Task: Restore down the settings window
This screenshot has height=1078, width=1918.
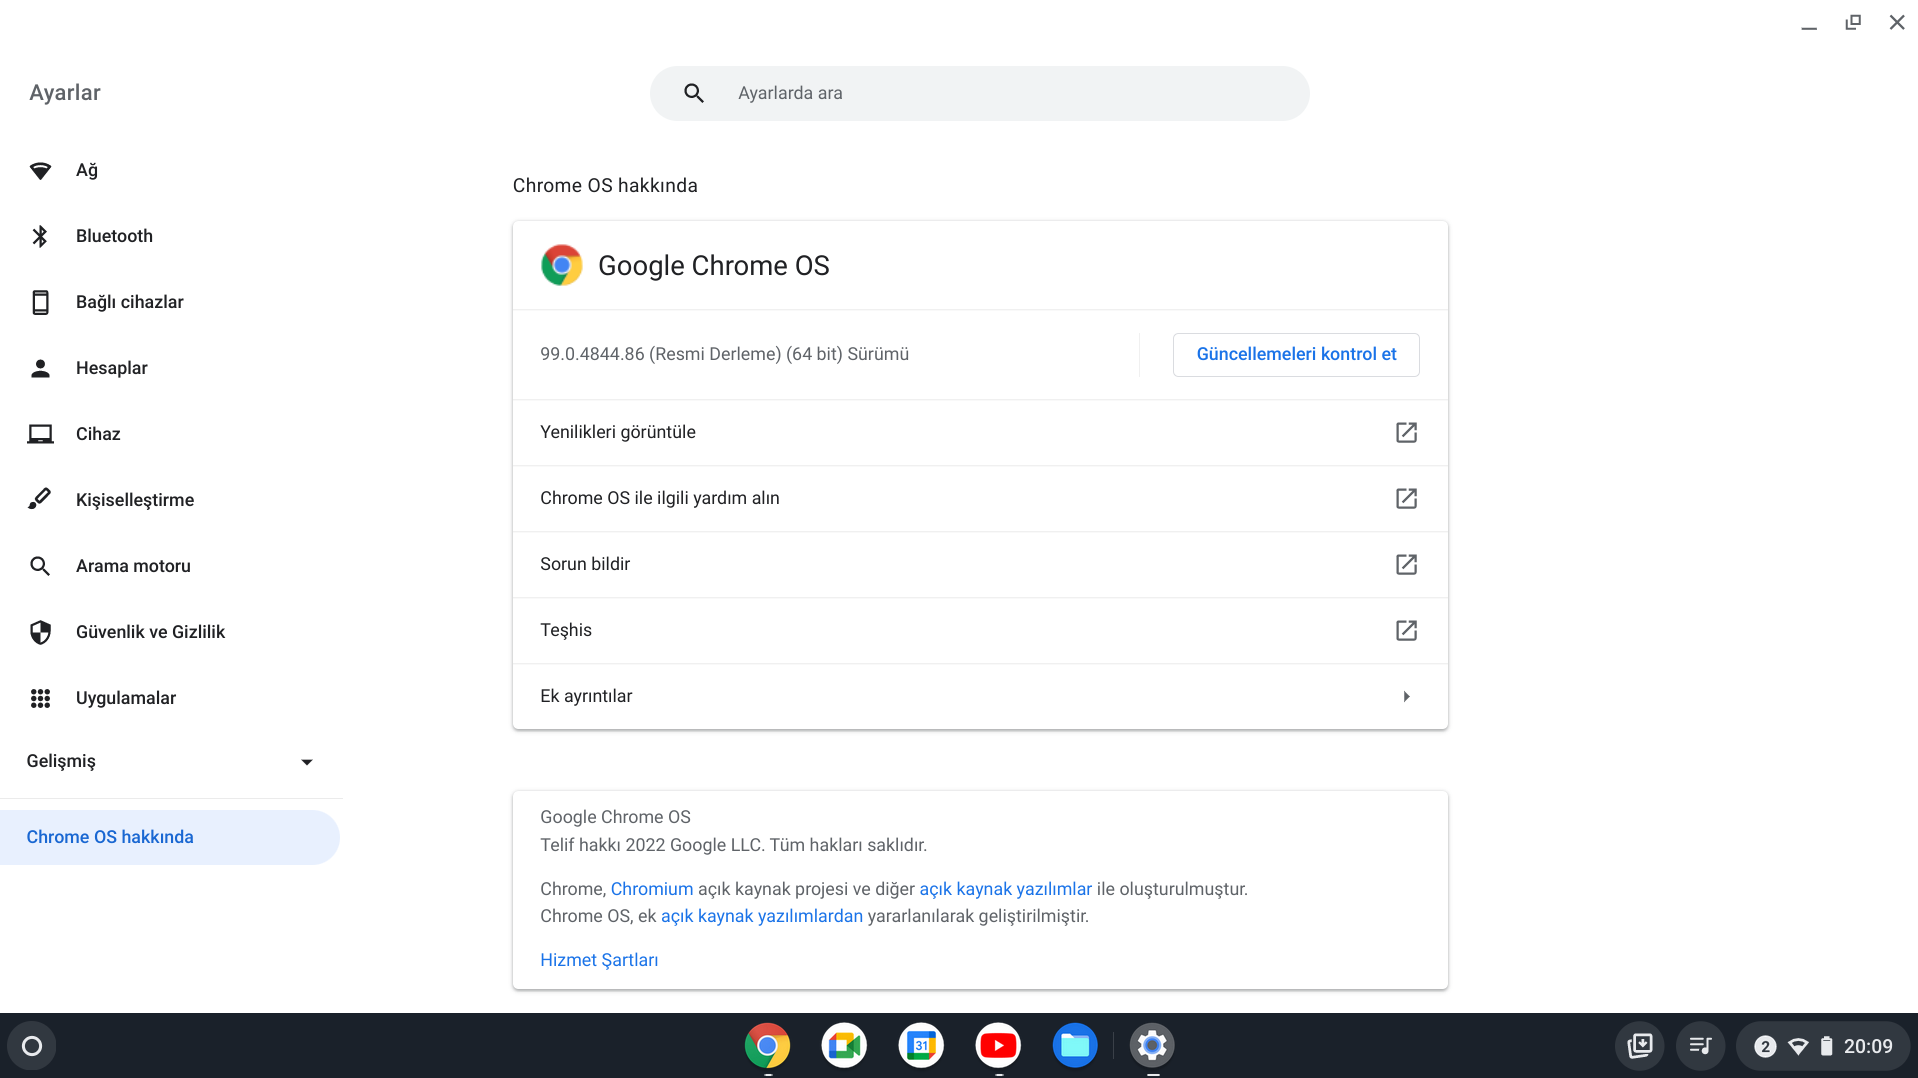Action: [x=1853, y=22]
